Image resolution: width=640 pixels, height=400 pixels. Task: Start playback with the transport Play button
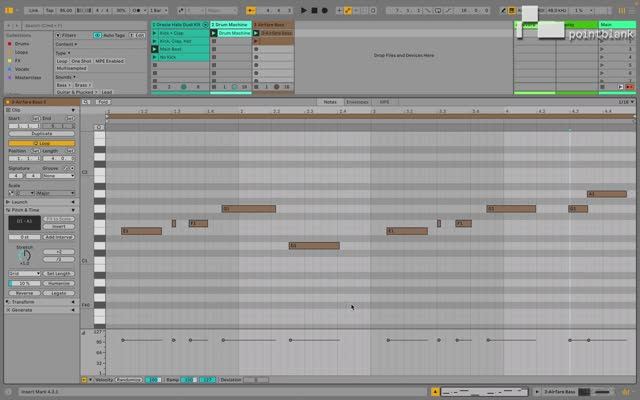(x=304, y=10)
